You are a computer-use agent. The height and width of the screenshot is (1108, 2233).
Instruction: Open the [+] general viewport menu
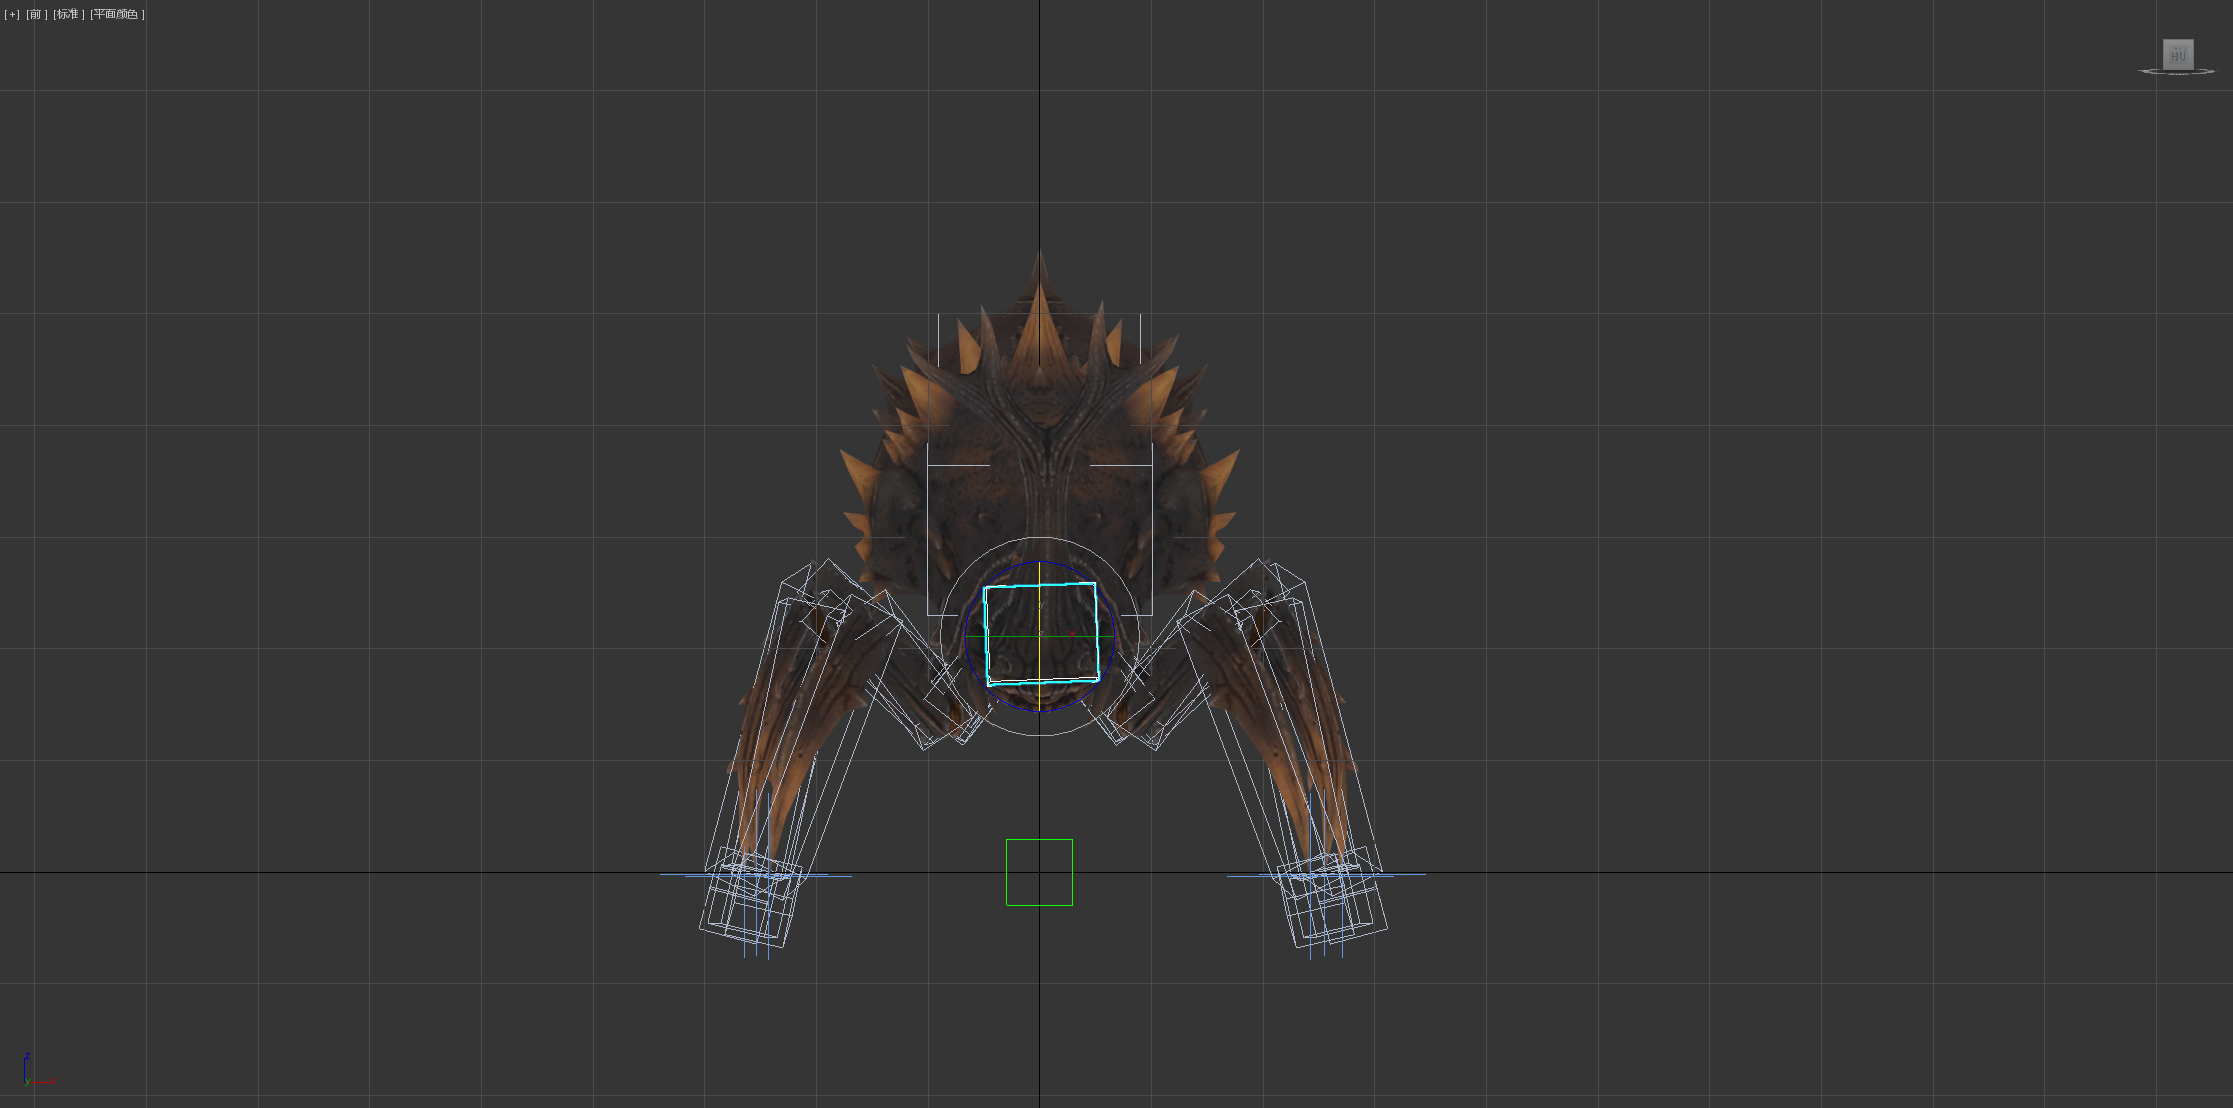pyautogui.click(x=12, y=14)
